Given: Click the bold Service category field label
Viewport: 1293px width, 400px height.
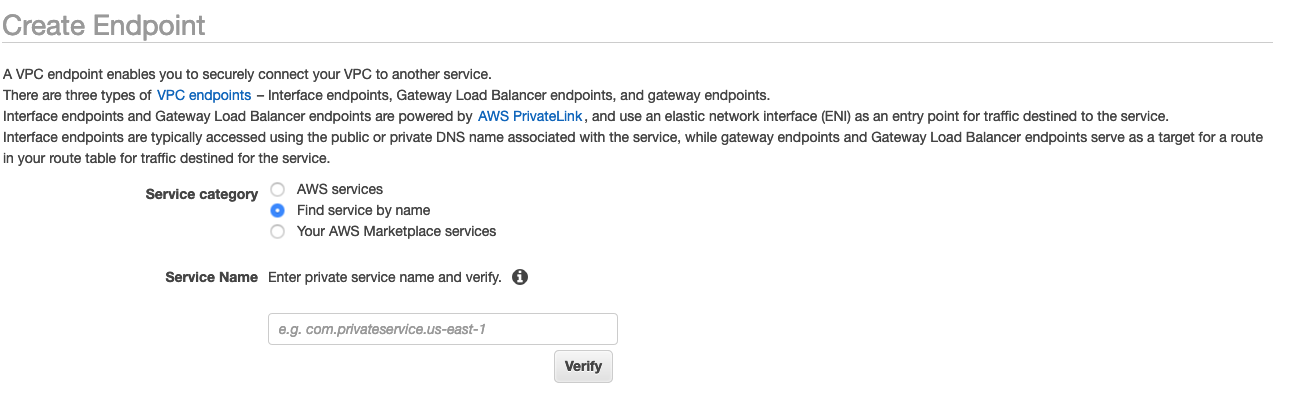Looking at the screenshot, I should click(x=201, y=194).
